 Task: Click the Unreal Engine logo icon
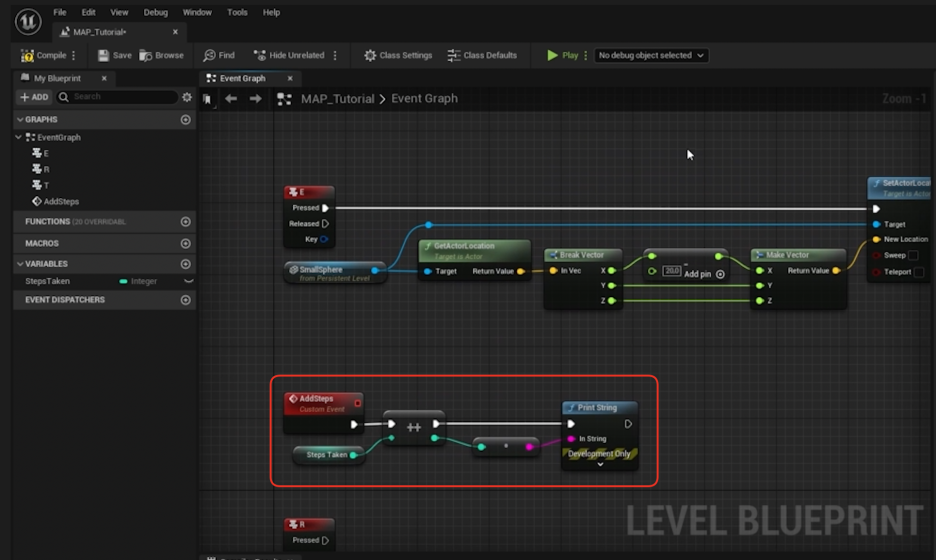(28, 21)
